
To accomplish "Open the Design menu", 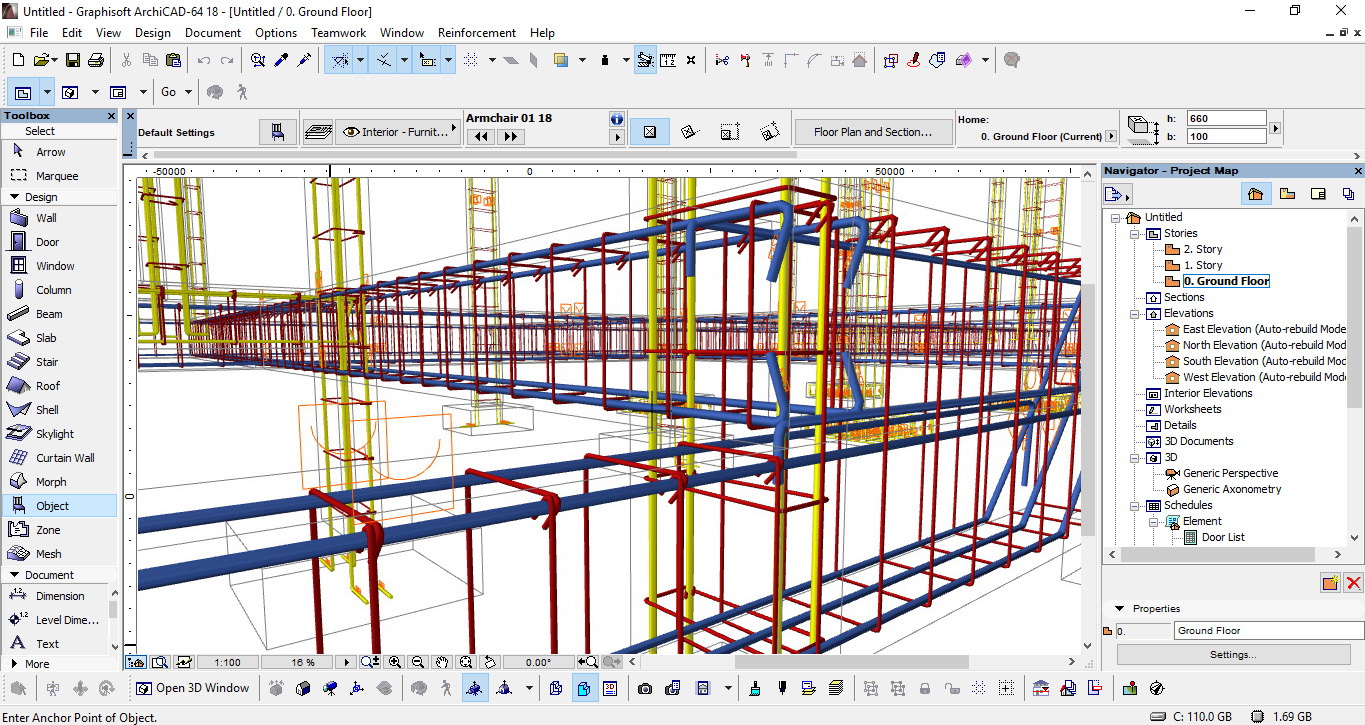I will pyautogui.click(x=153, y=32).
